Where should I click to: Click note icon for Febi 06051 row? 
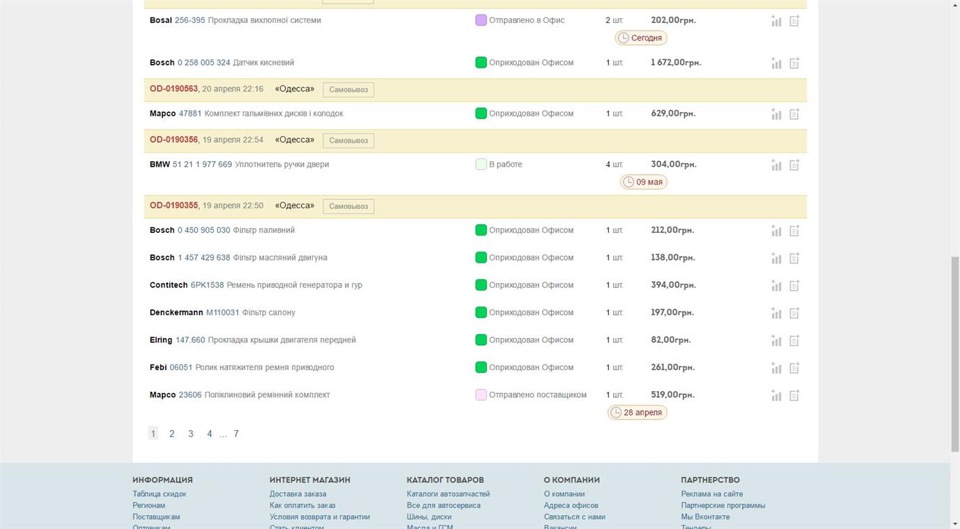[x=794, y=368]
